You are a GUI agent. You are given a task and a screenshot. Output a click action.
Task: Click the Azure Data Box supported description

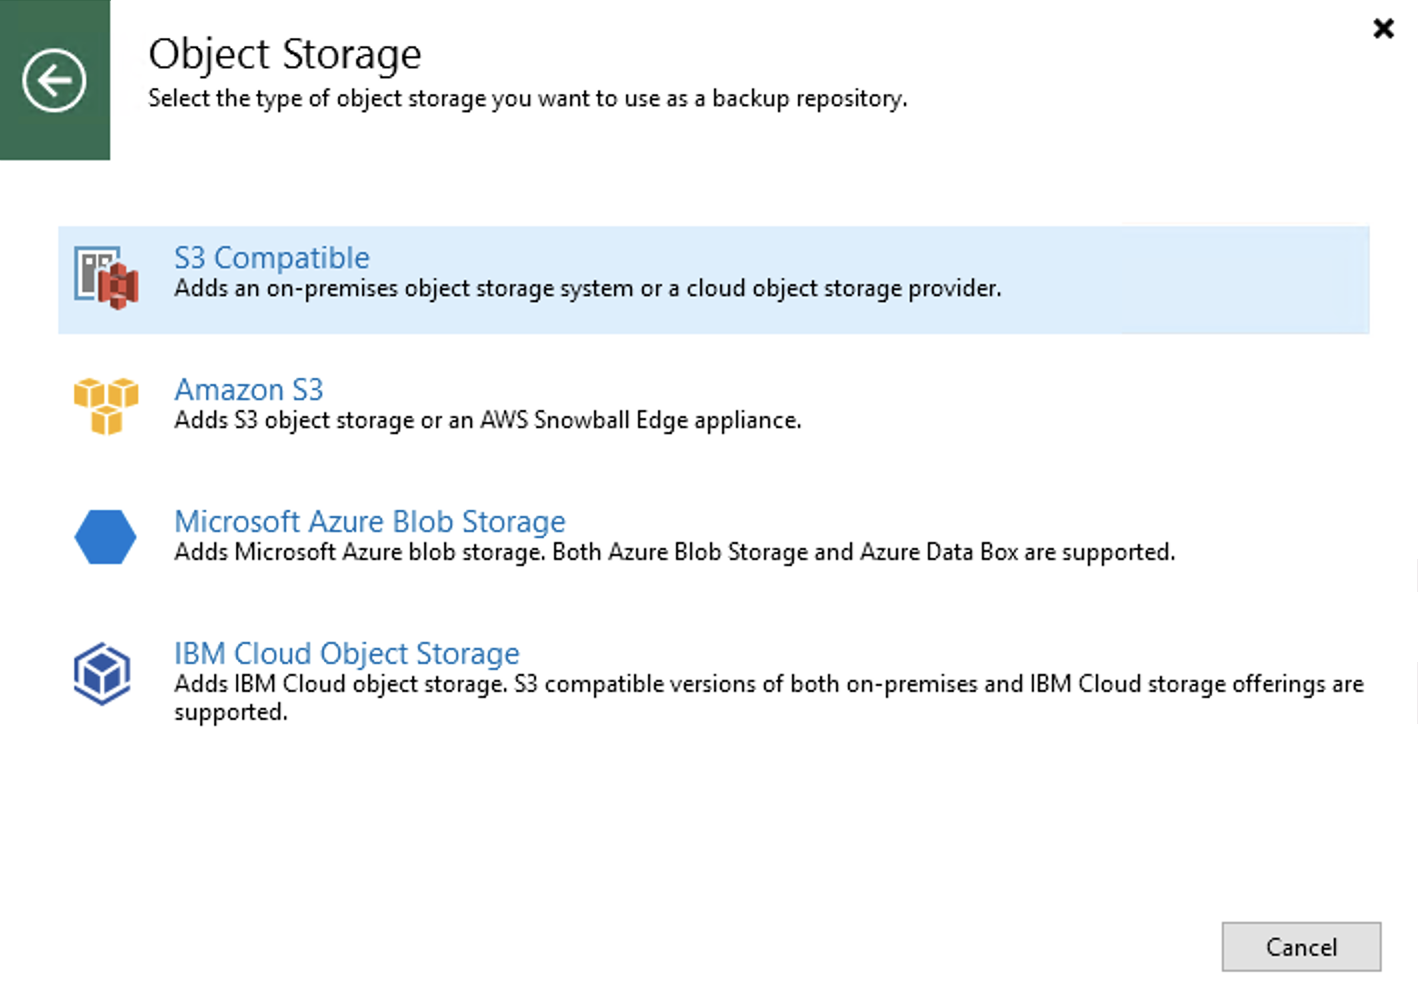[x=674, y=553]
